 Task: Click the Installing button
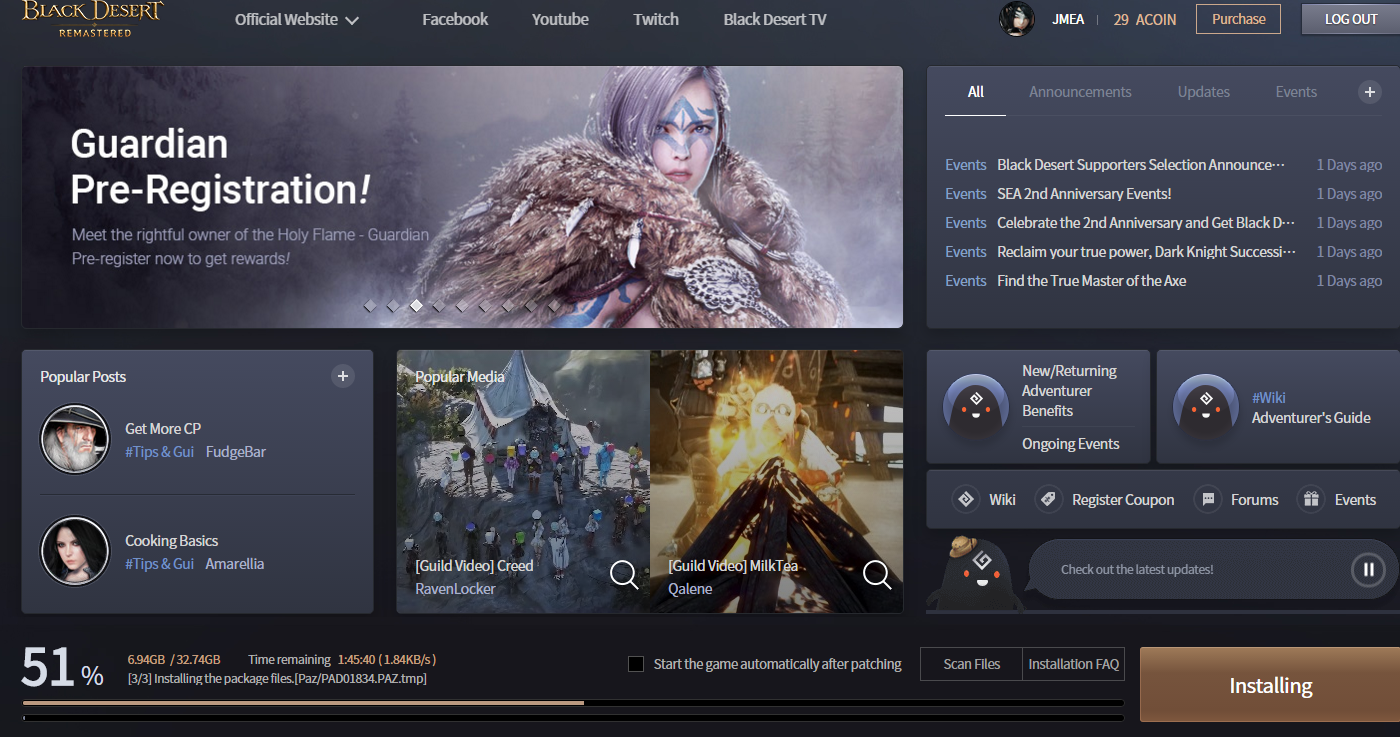1270,685
